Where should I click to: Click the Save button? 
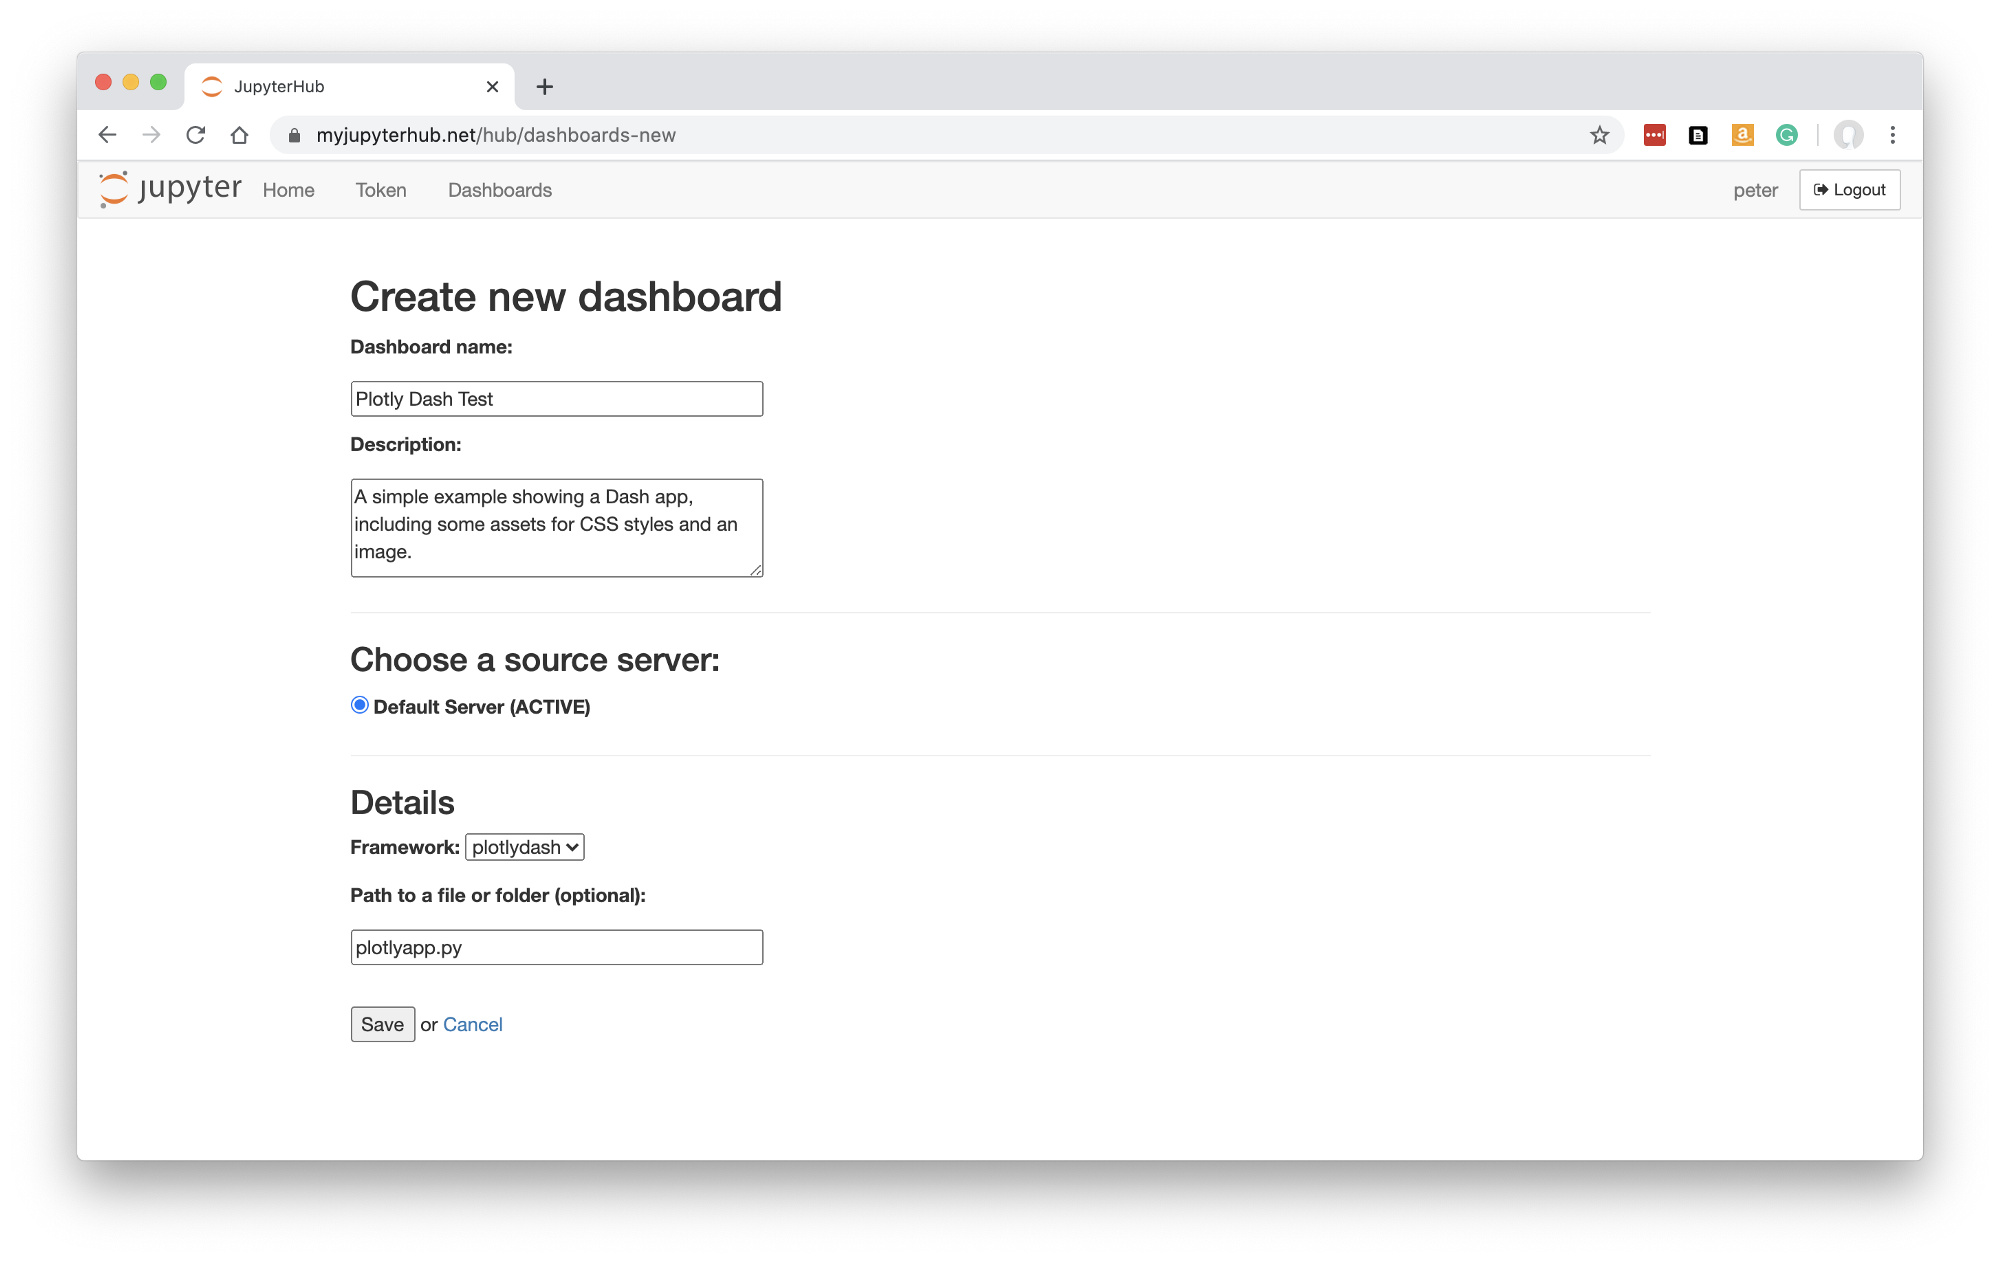(x=383, y=1024)
